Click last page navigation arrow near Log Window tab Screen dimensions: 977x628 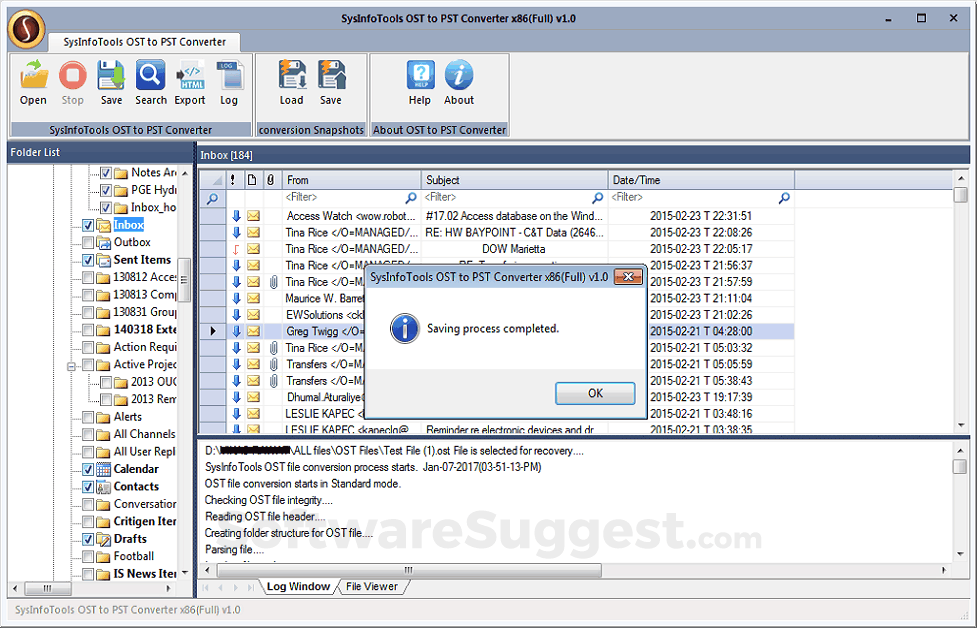tap(250, 587)
